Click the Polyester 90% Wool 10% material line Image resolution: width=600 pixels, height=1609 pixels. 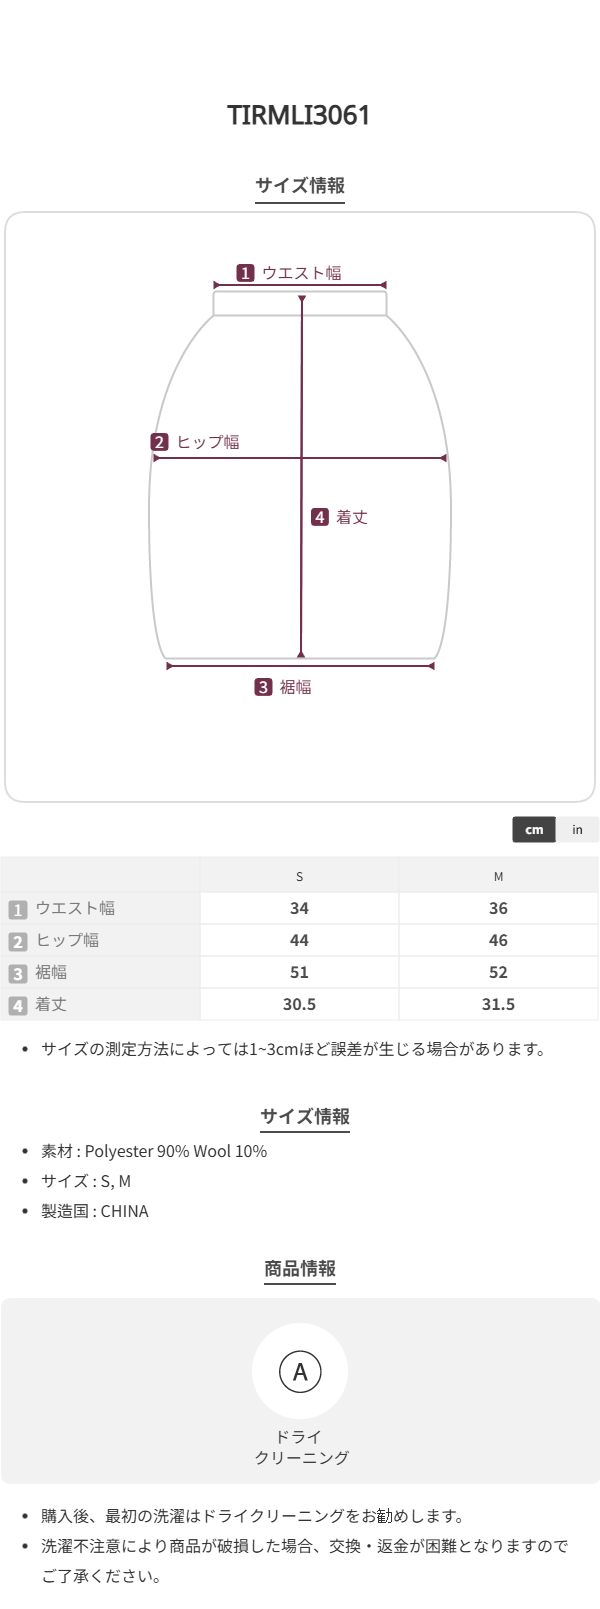tap(154, 1152)
